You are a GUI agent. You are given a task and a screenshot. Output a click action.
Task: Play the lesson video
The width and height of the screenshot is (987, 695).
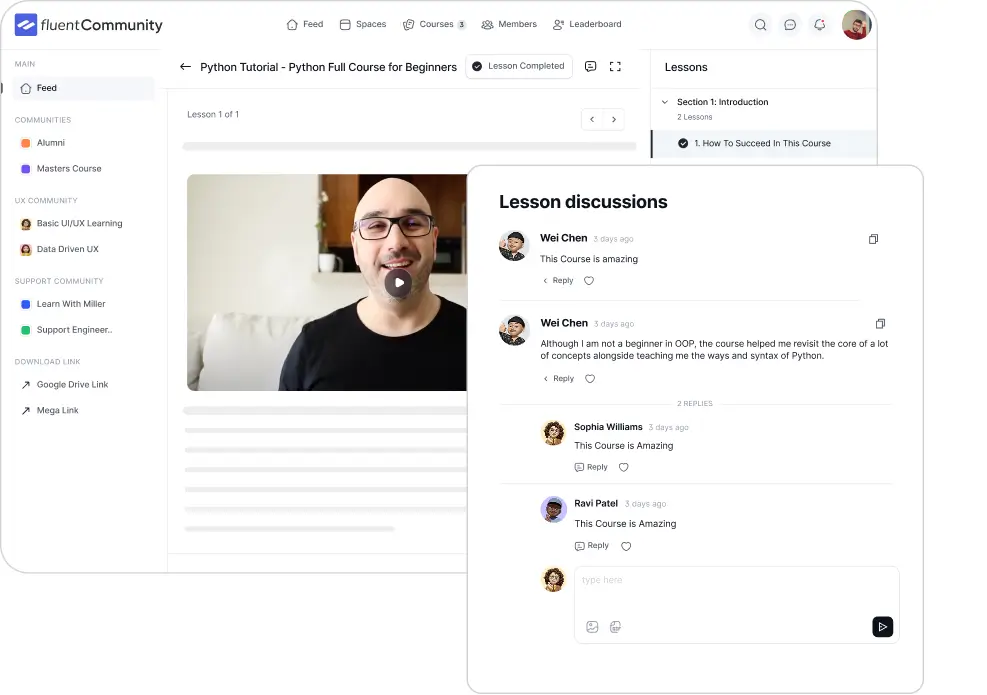click(x=398, y=283)
